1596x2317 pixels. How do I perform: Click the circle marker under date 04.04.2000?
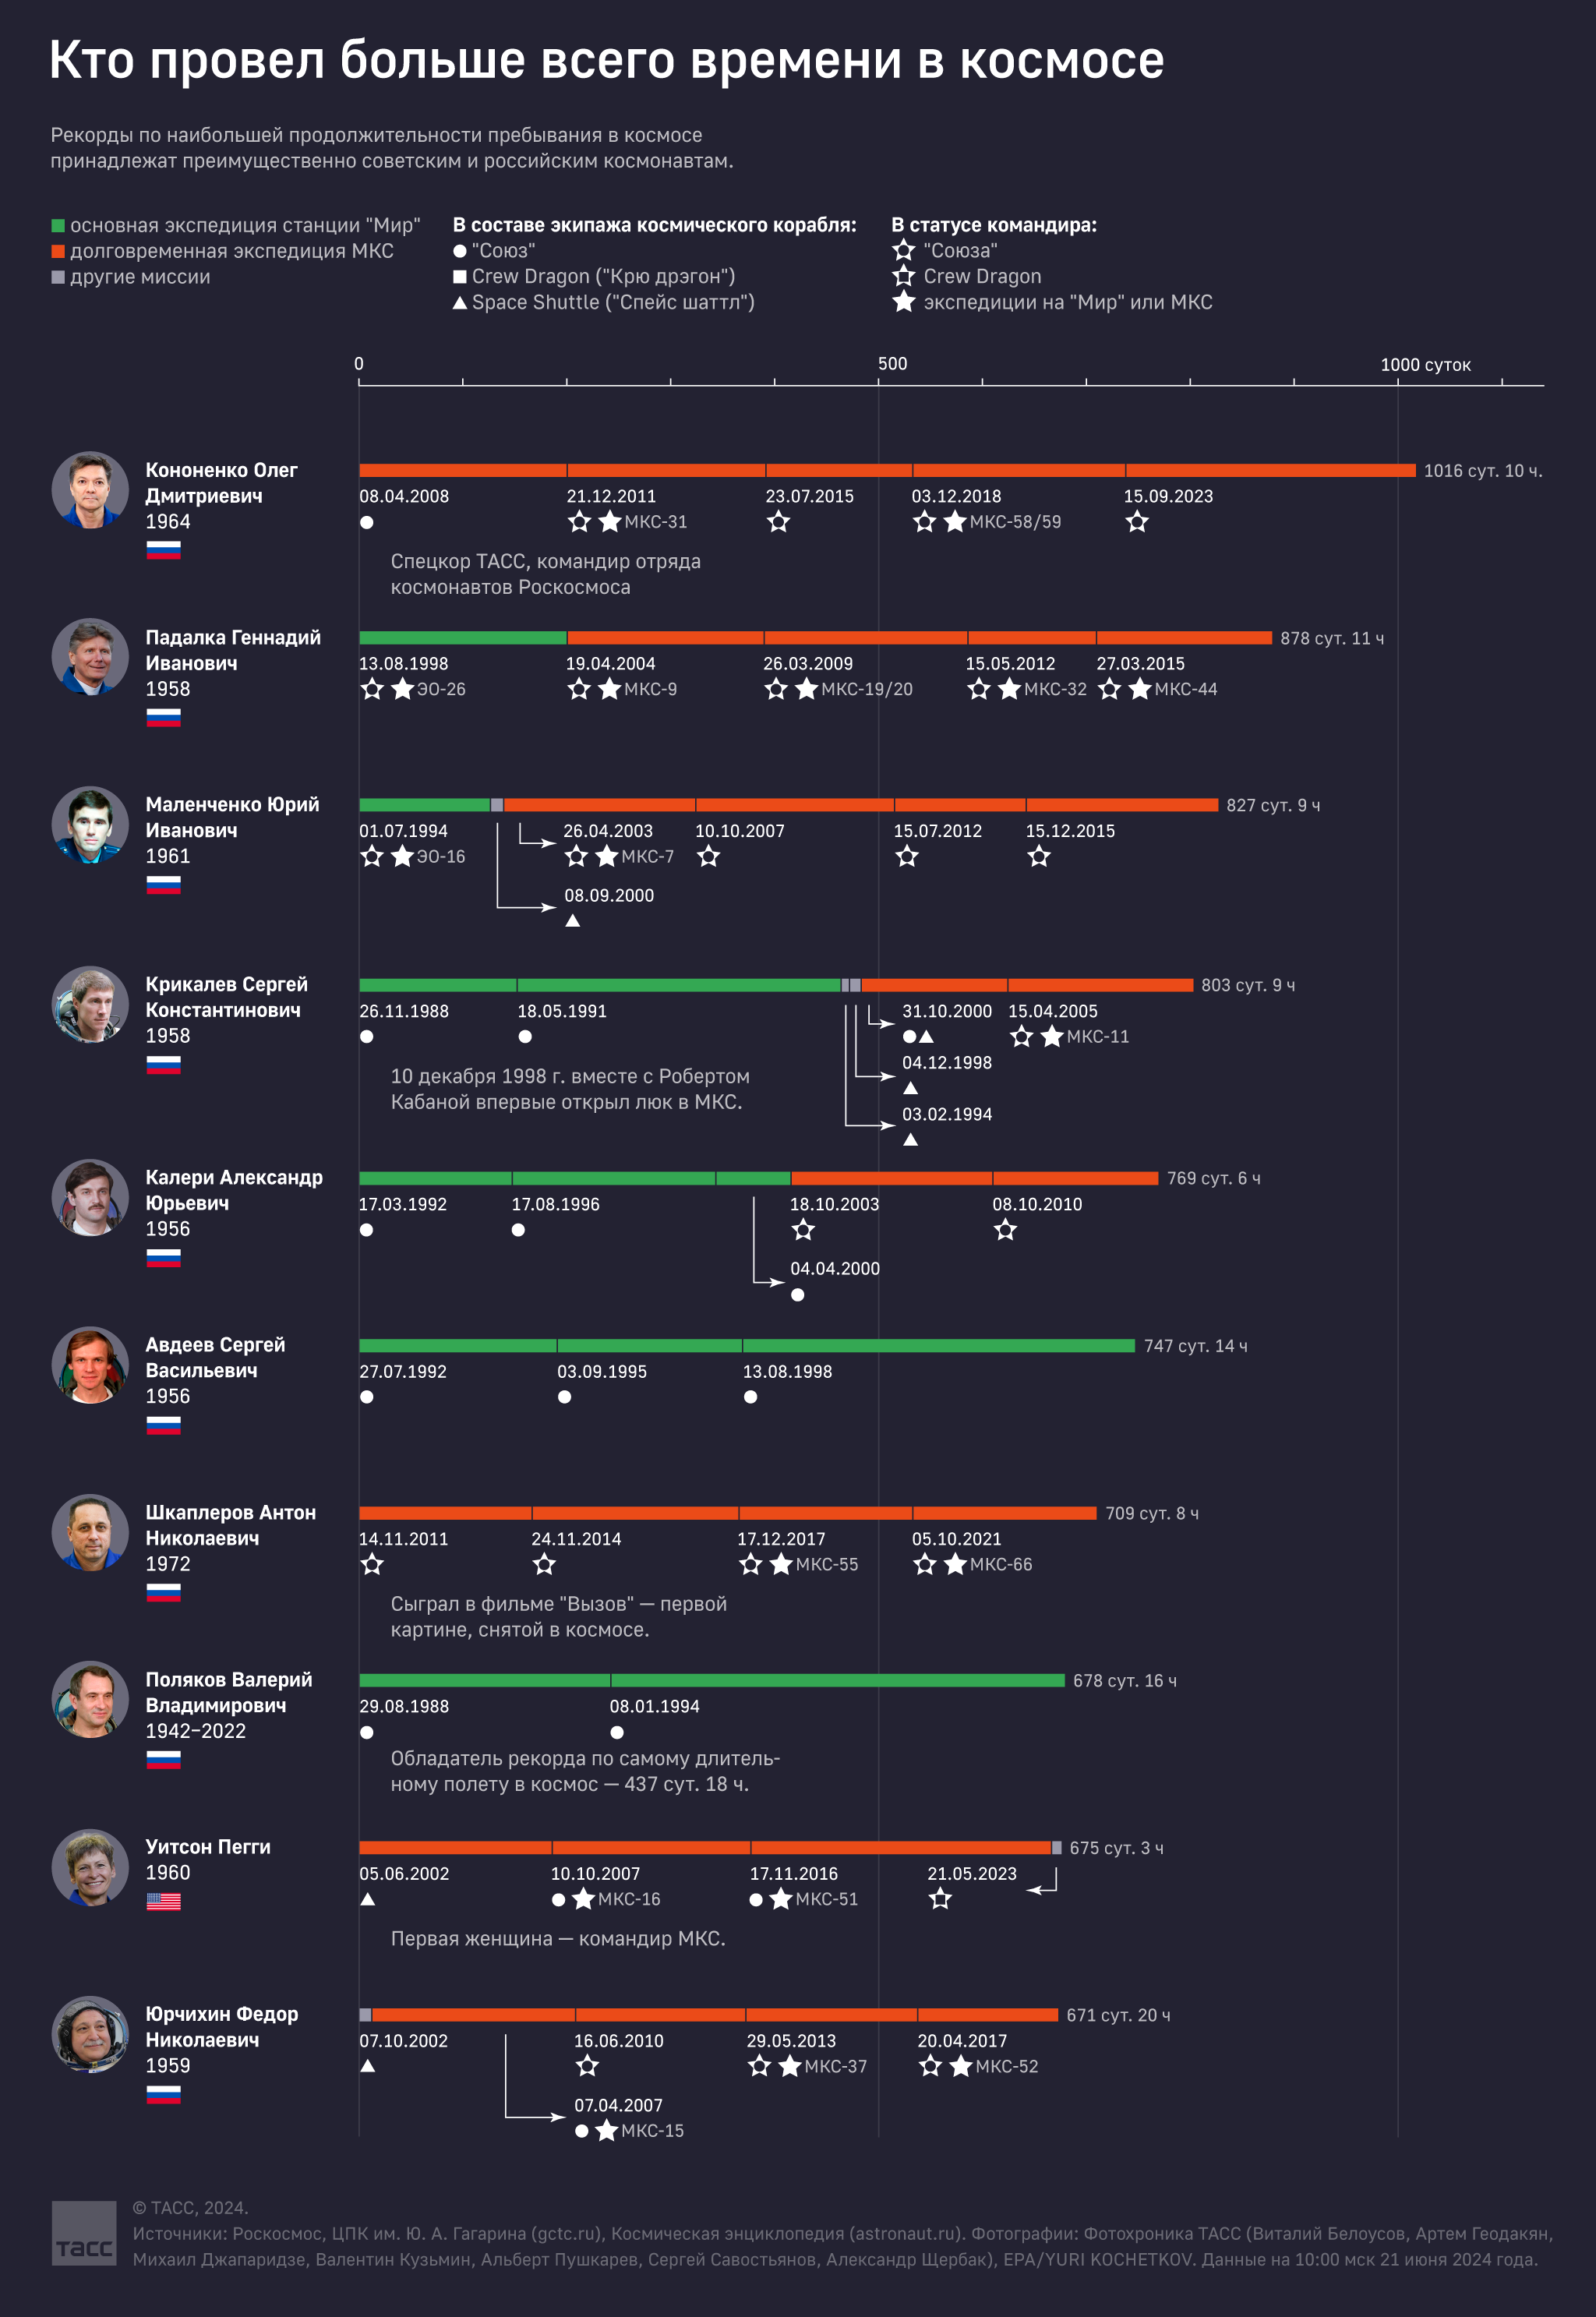tap(798, 1295)
